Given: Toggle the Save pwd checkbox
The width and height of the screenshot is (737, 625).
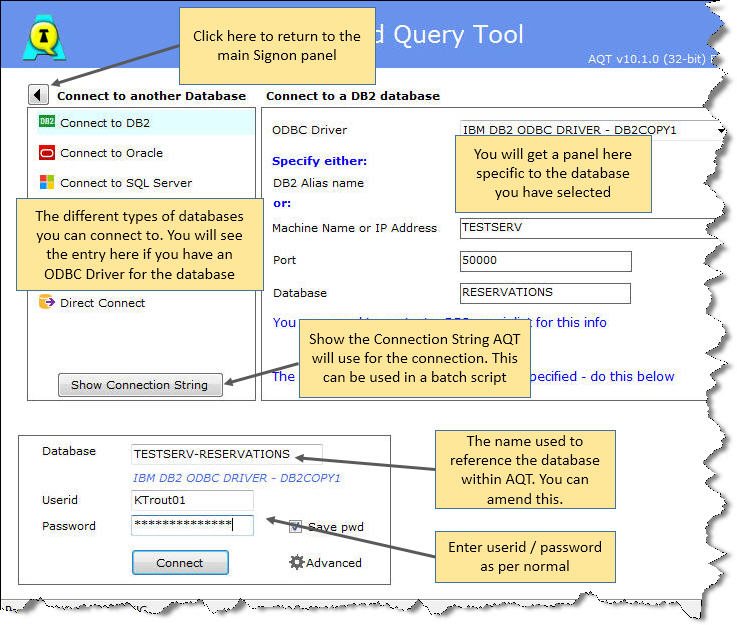Looking at the screenshot, I should (x=295, y=526).
